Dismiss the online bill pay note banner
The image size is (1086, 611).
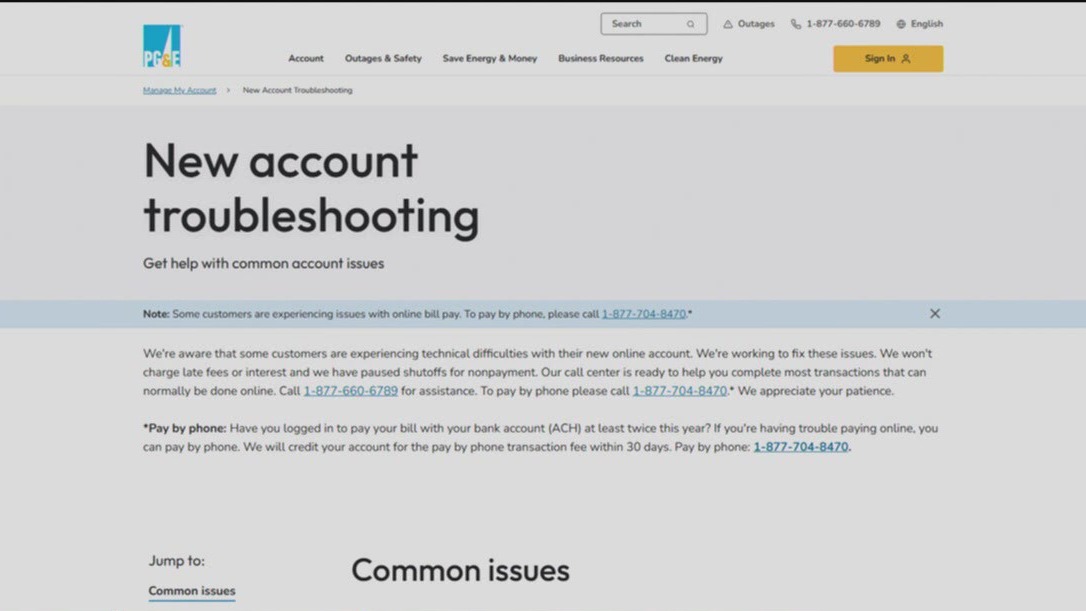[x=935, y=313]
